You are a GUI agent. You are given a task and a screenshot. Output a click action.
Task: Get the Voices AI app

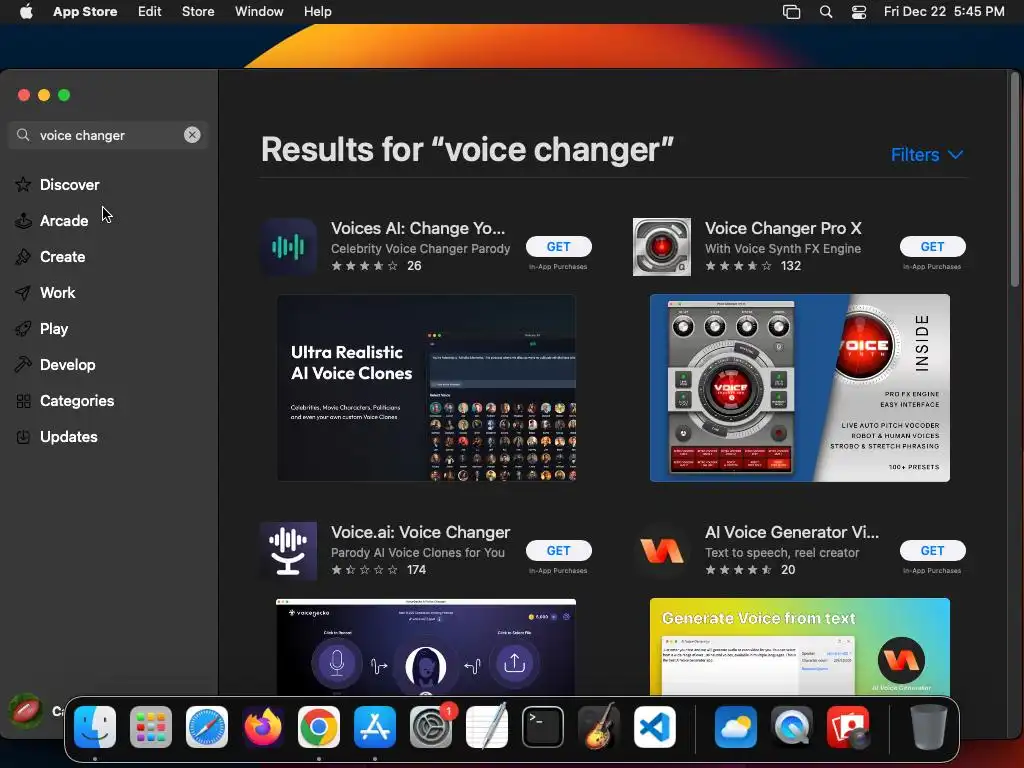tap(558, 246)
